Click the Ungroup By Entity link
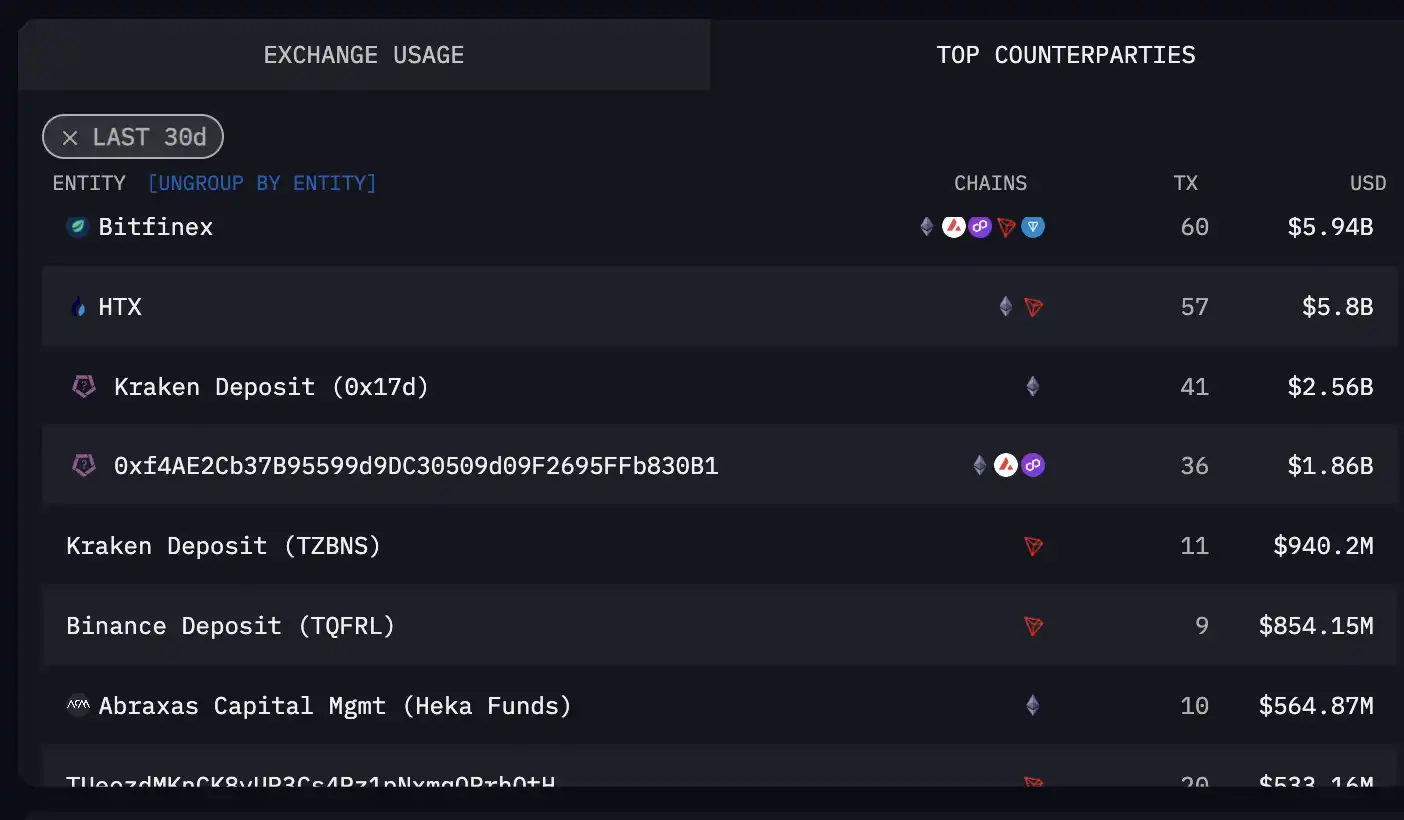This screenshot has height=820, width=1404. tap(262, 183)
